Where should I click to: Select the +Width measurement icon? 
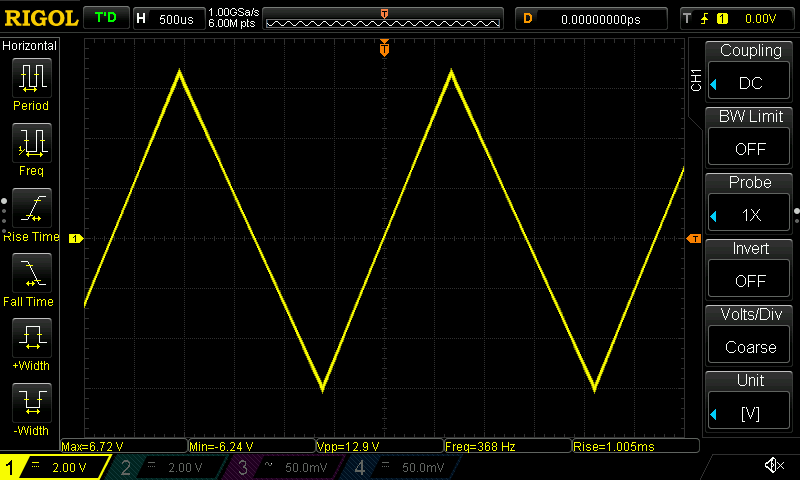pos(32,338)
